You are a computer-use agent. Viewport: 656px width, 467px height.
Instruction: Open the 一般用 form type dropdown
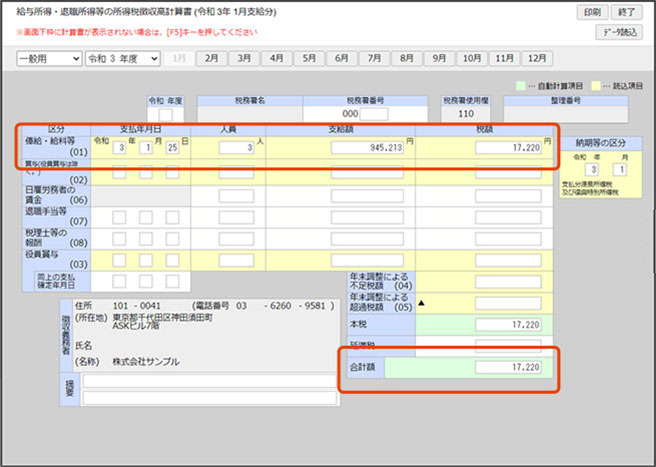(48, 59)
